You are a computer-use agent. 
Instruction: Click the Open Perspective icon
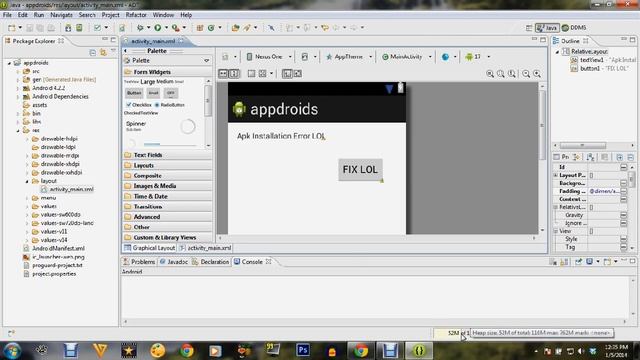pyautogui.click(x=529, y=27)
